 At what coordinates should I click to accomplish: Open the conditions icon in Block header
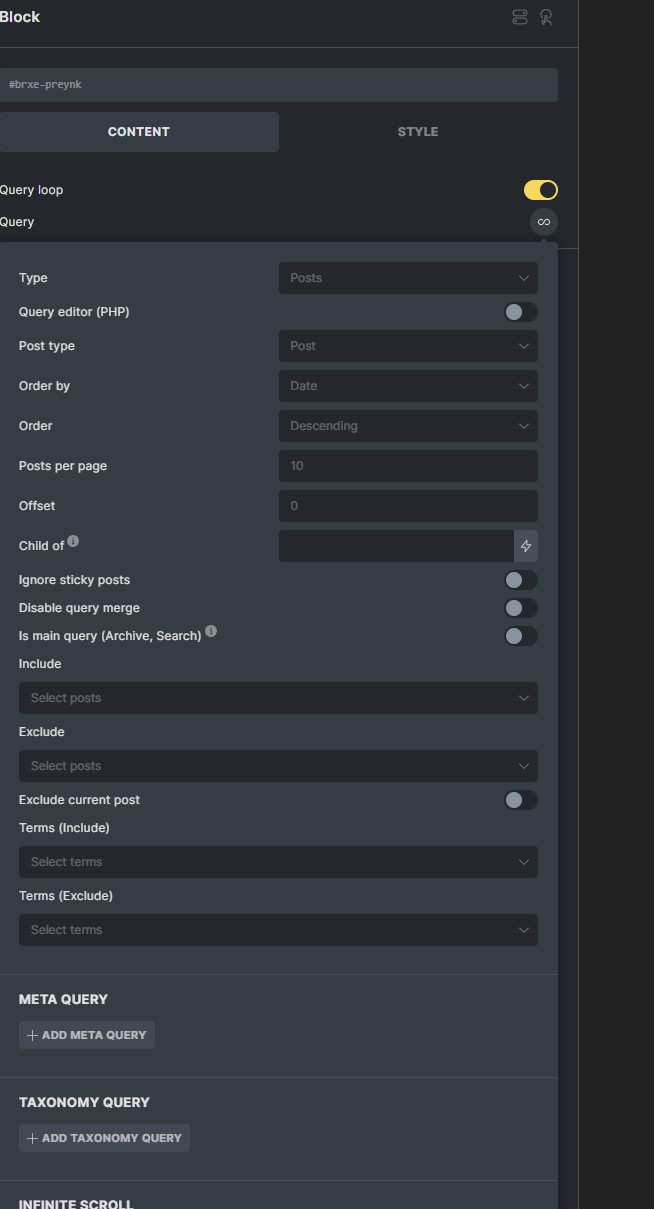pyautogui.click(x=520, y=17)
